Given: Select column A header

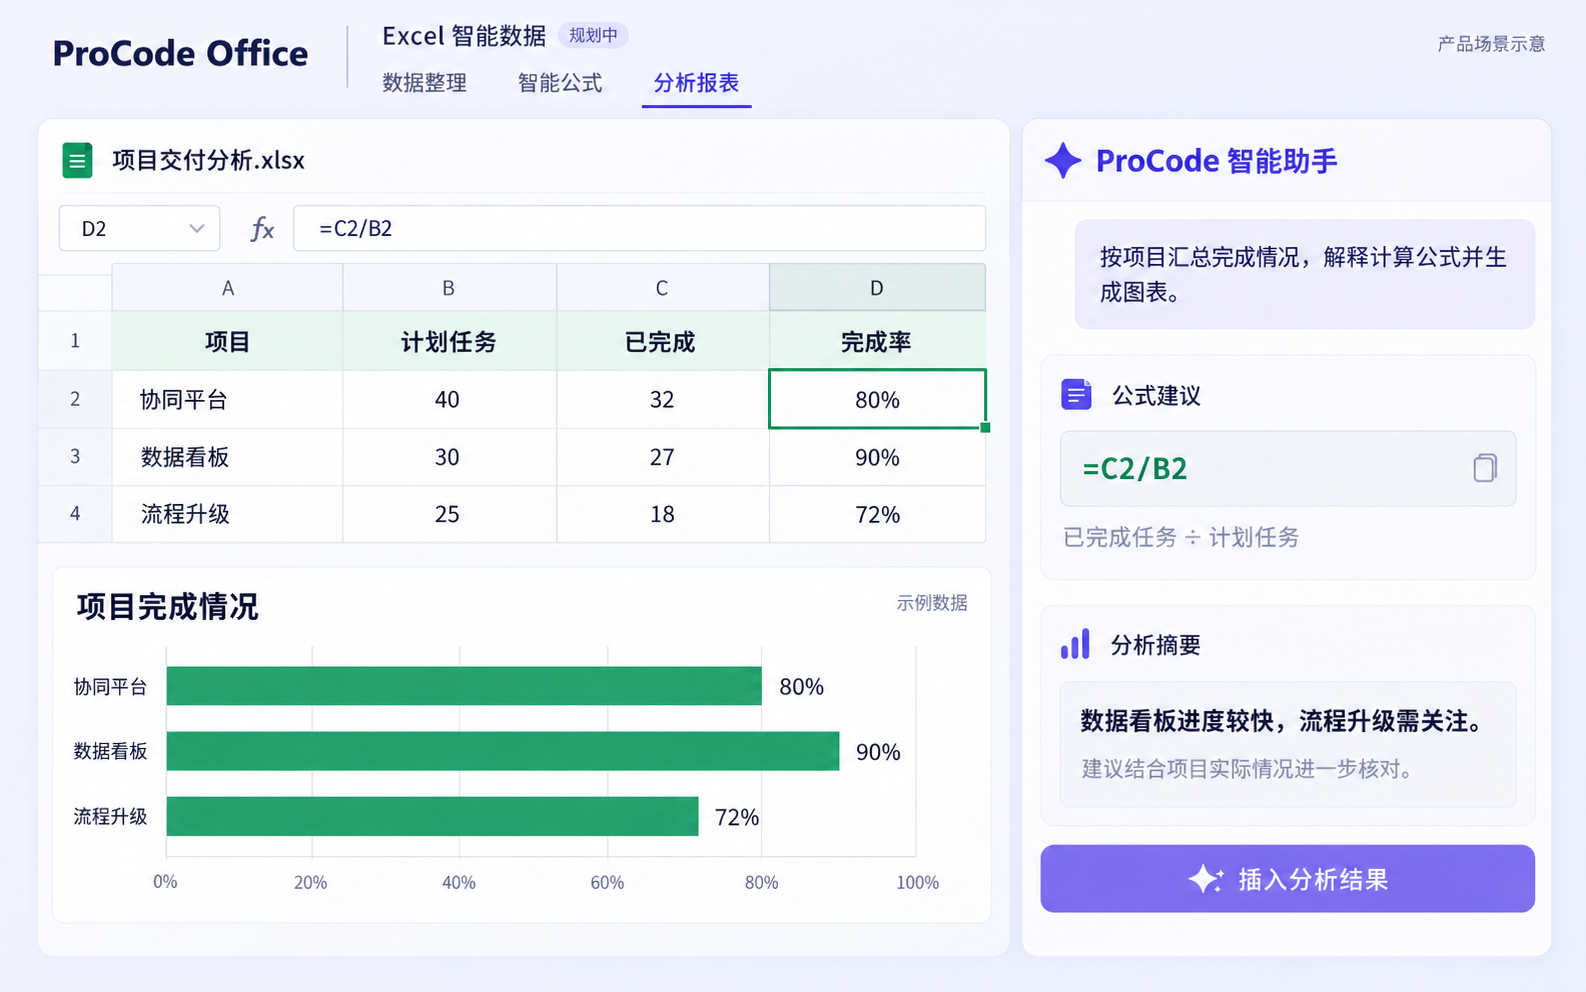Looking at the screenshot, I should click(228, 288).
